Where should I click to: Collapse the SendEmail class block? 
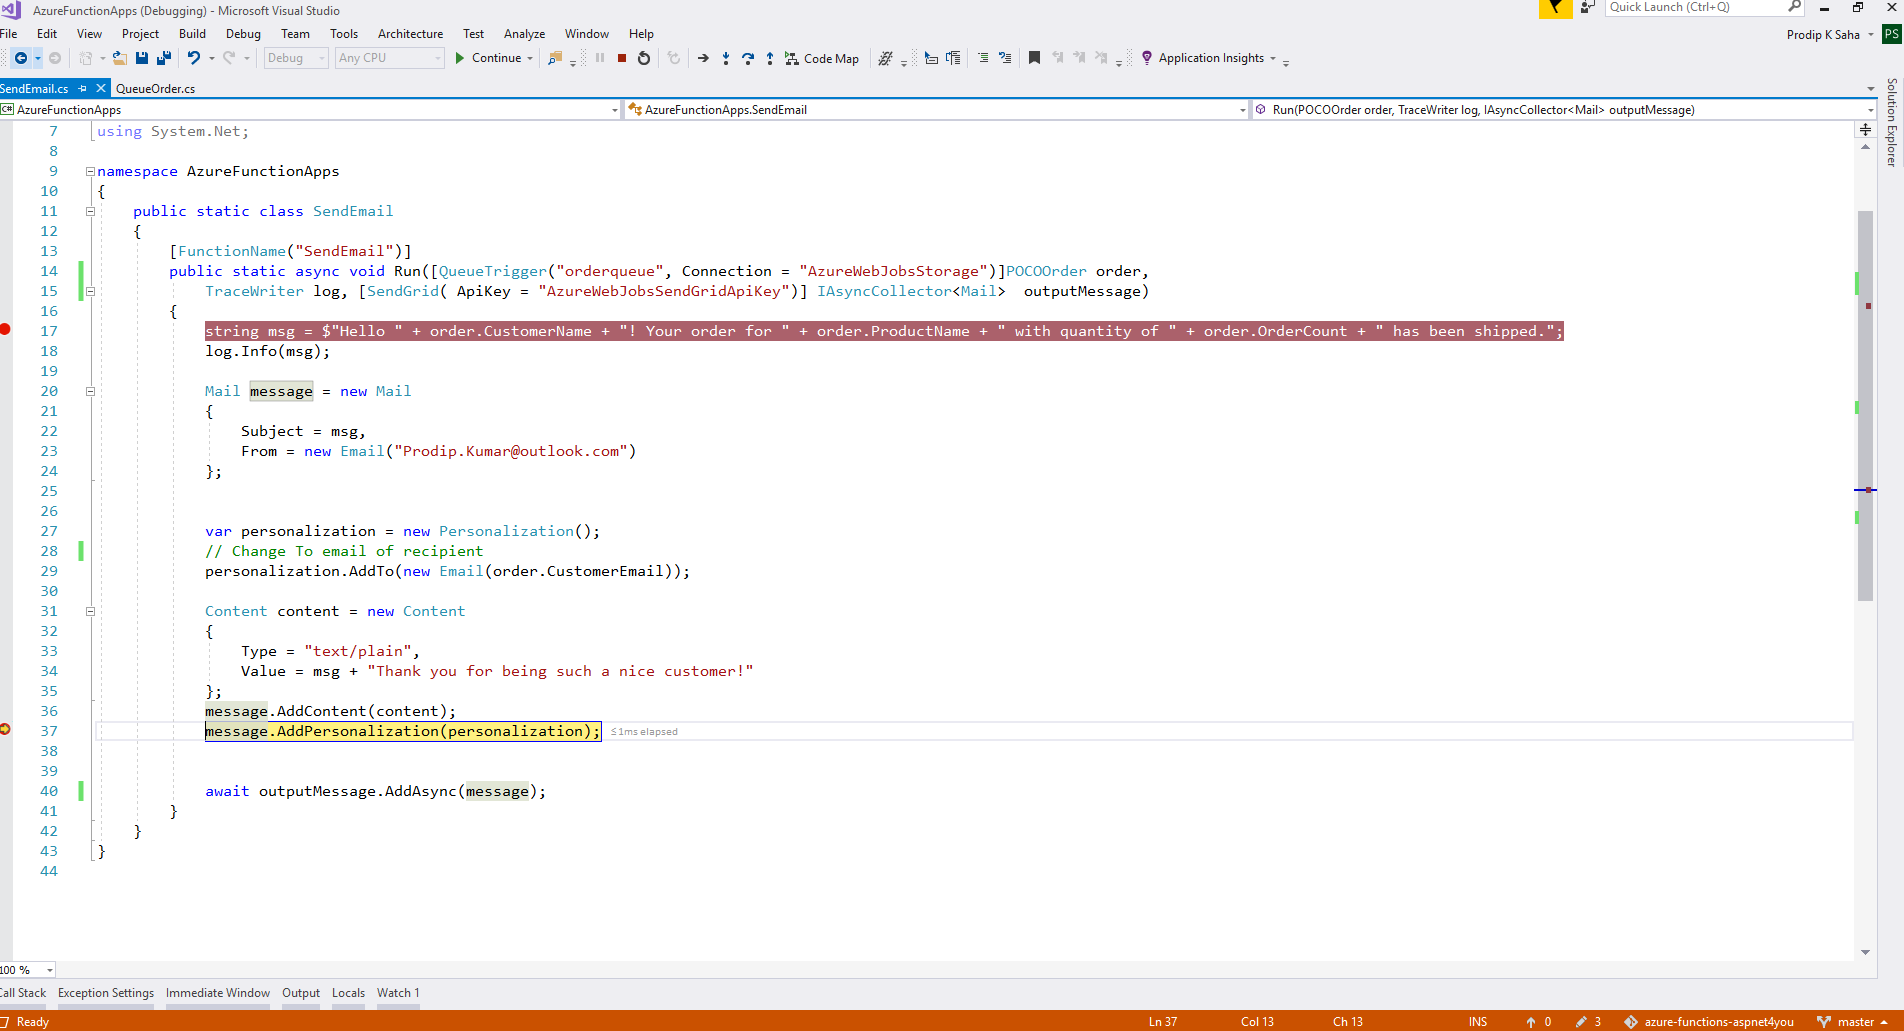pyautogui.click(x=90, y=211)
